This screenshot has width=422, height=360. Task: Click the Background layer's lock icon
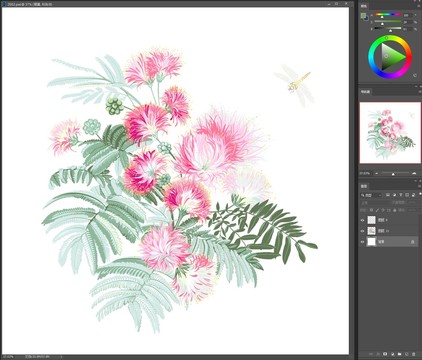412,242
